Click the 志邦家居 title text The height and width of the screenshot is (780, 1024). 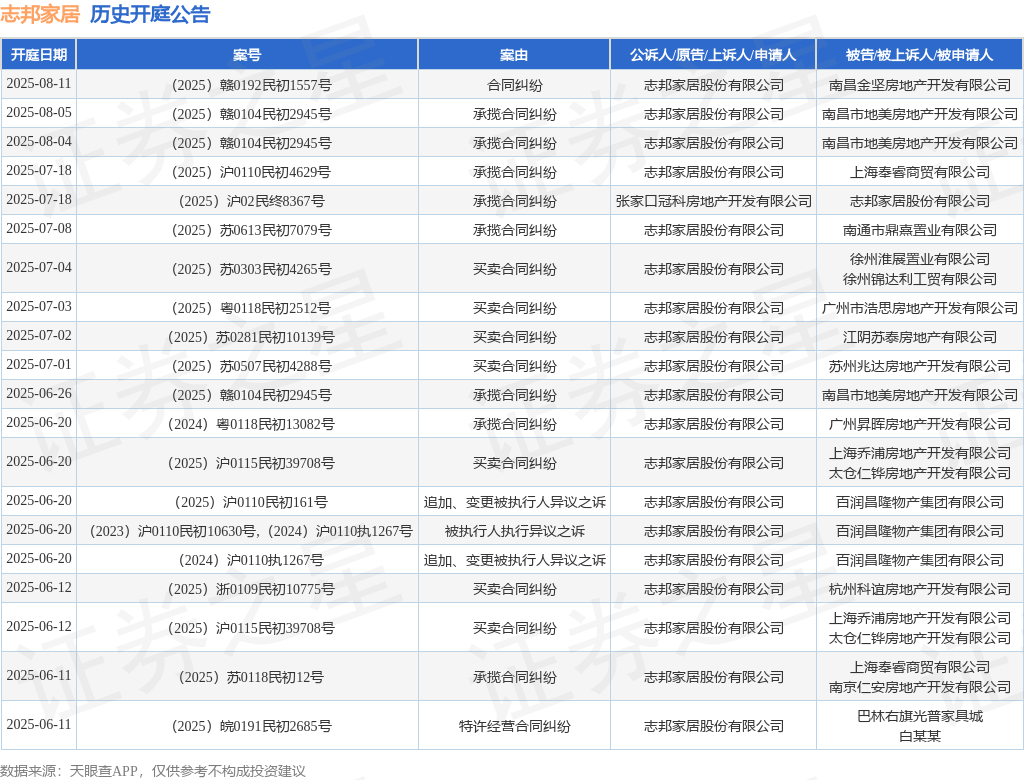tap(40, 14)
